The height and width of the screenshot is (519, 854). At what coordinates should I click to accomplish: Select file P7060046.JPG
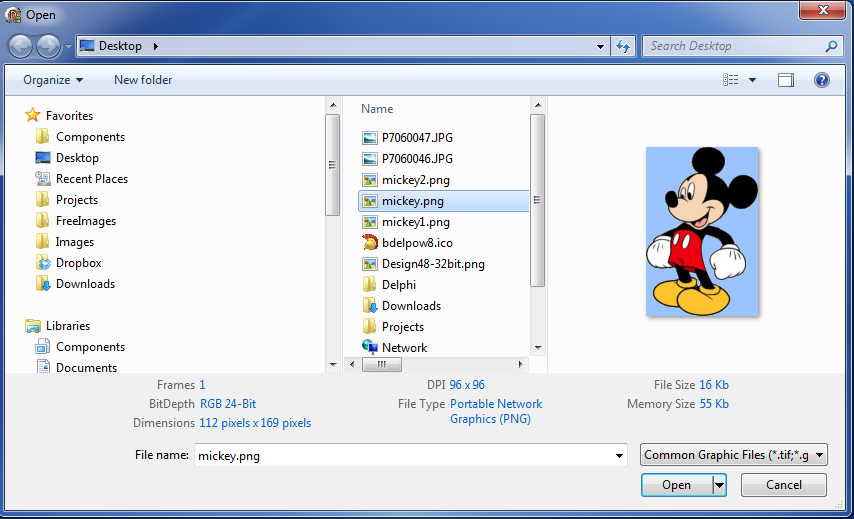click(x=407, y=158)
